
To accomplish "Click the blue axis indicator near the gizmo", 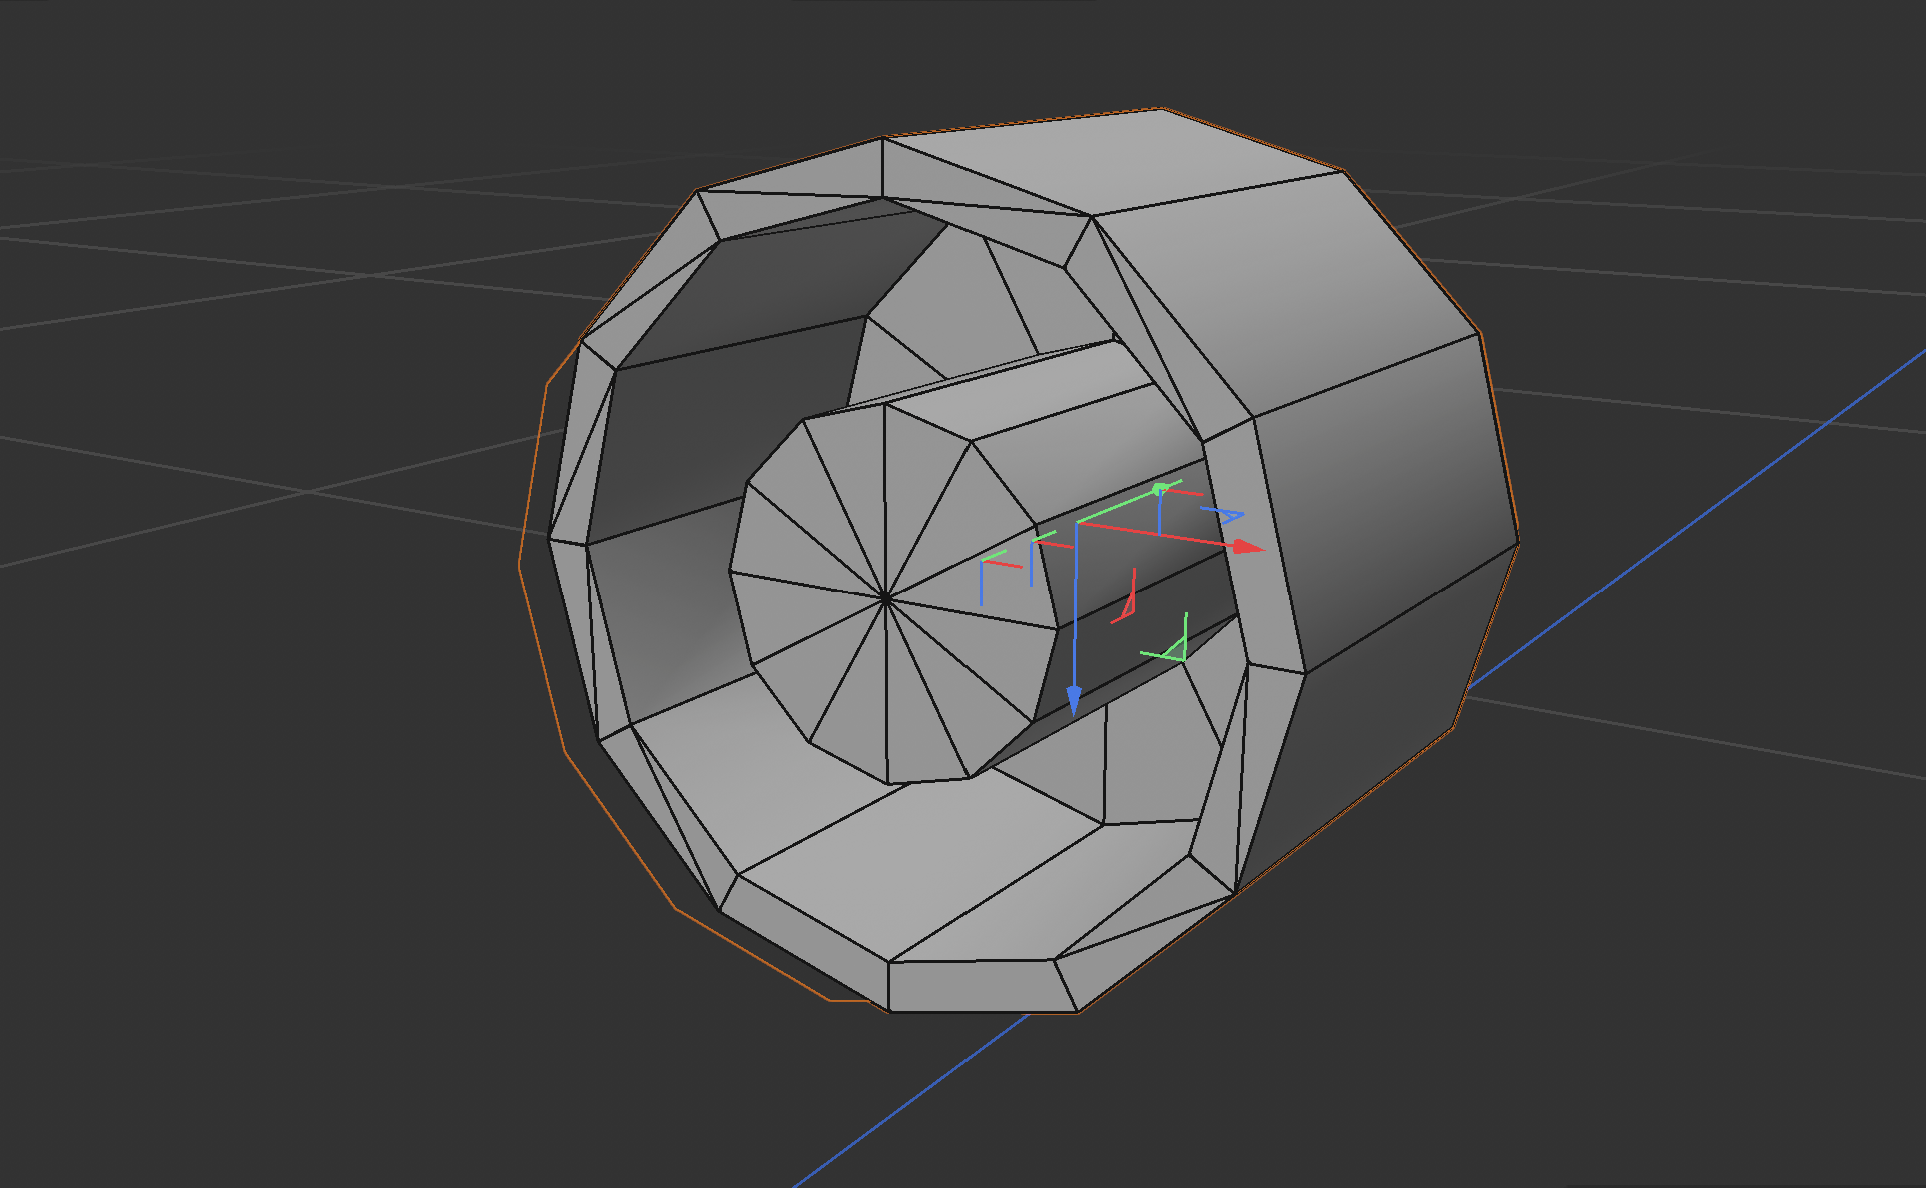I will click(x=1228, y=513).
